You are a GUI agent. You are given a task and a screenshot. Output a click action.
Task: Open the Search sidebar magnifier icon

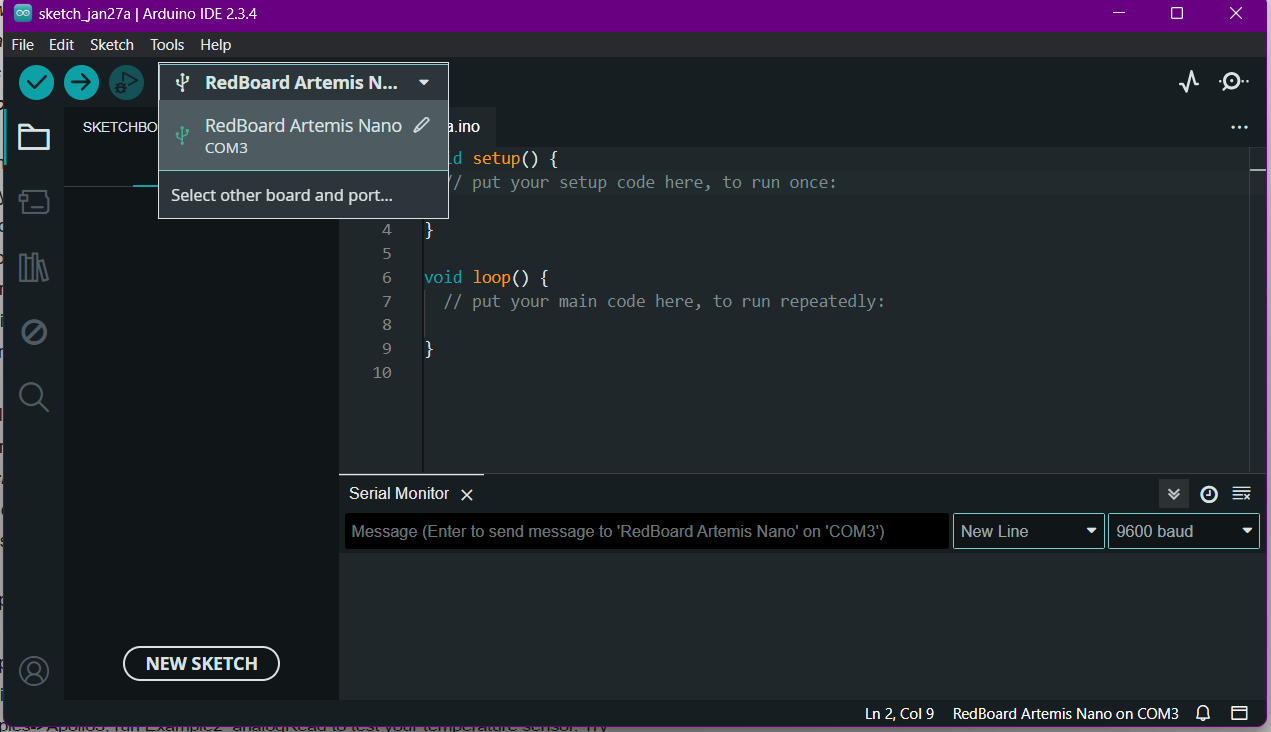point(34,397)
